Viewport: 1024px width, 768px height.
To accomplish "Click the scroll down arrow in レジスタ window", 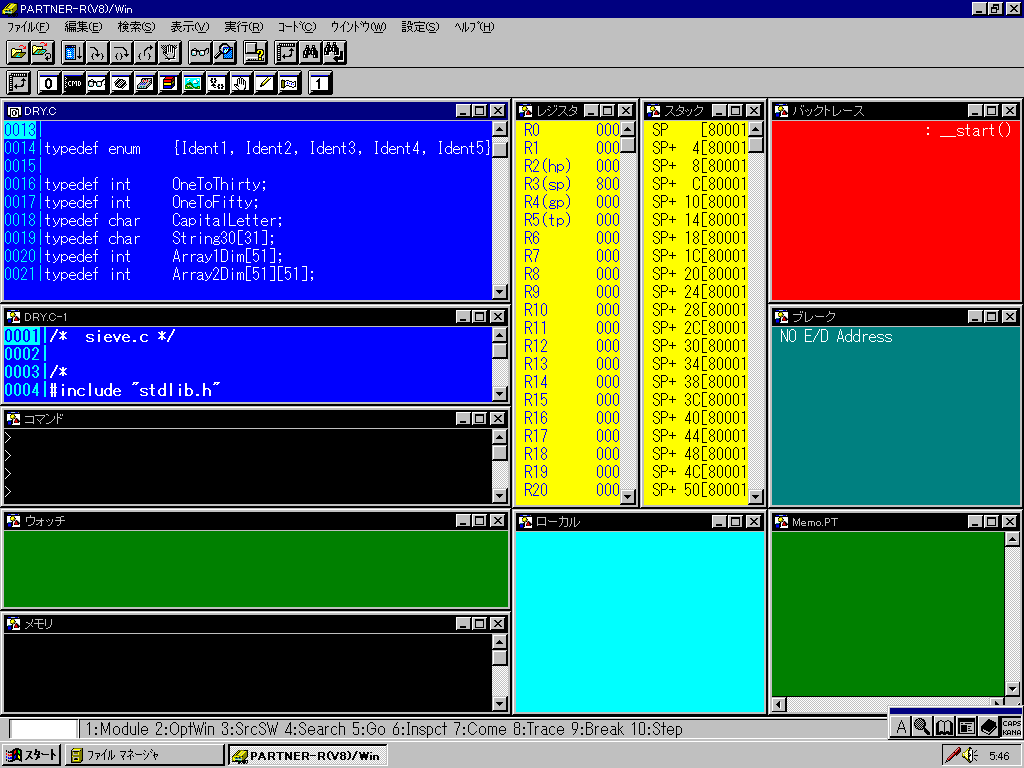I will pos(628,496).
